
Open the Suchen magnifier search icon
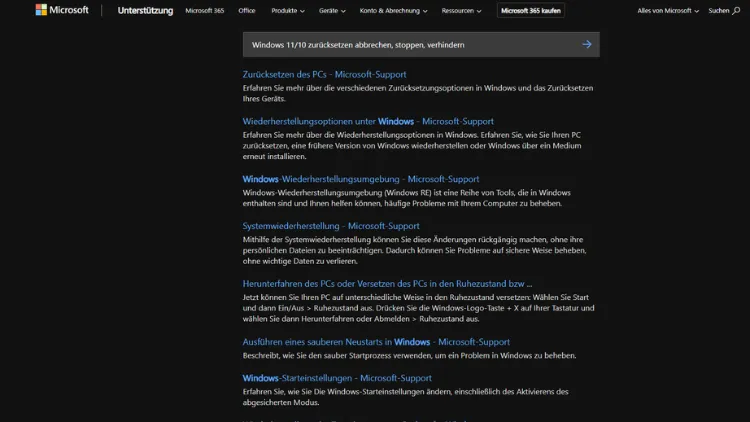coord(736,11)
